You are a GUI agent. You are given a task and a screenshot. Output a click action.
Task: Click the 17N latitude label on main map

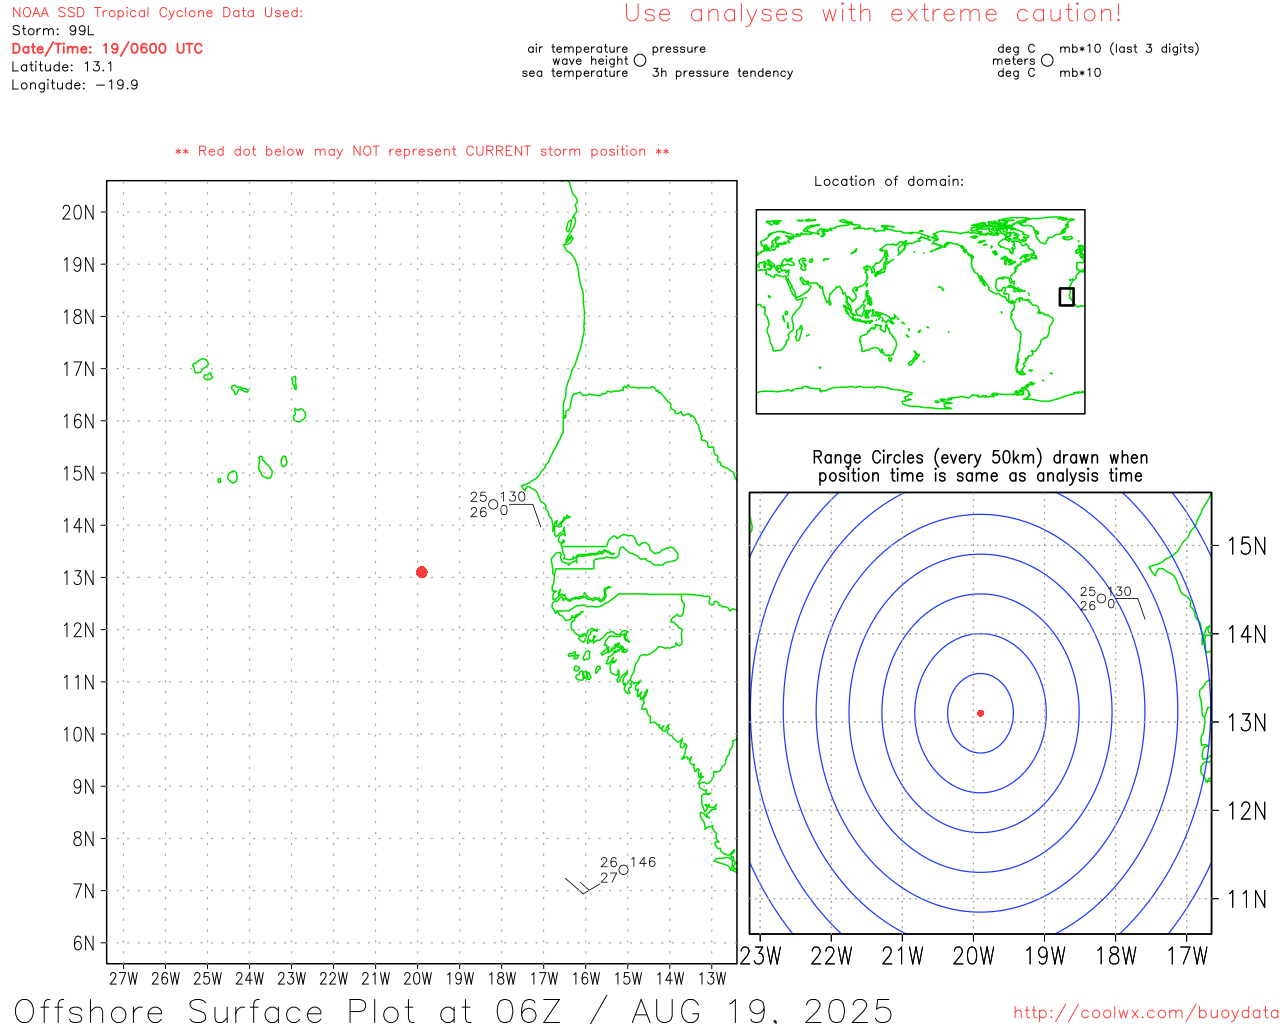(78, 369)
